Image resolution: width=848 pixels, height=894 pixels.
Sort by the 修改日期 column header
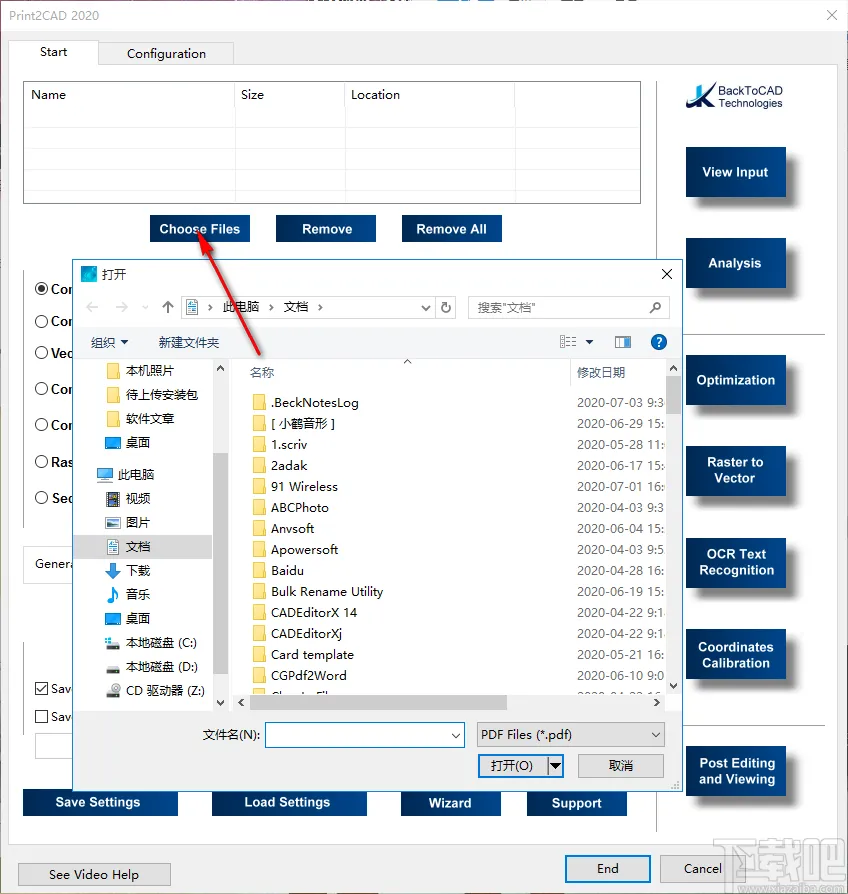601,372
